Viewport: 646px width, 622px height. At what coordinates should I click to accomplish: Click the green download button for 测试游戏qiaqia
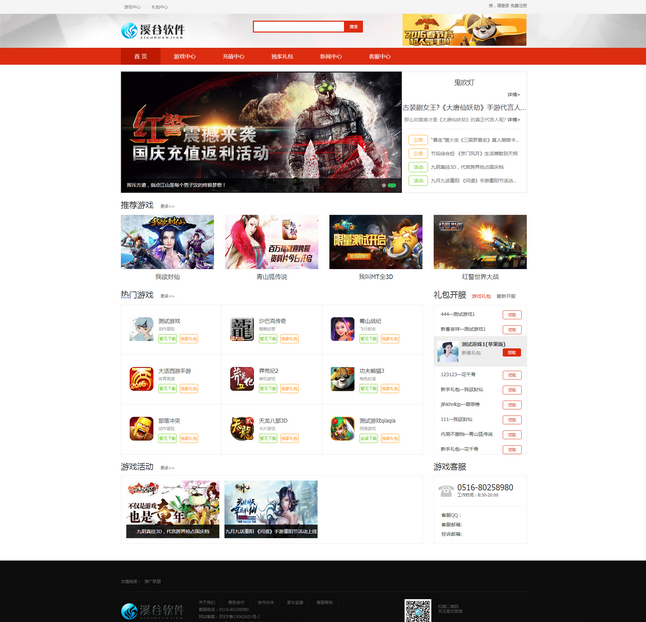click(368, 438)
